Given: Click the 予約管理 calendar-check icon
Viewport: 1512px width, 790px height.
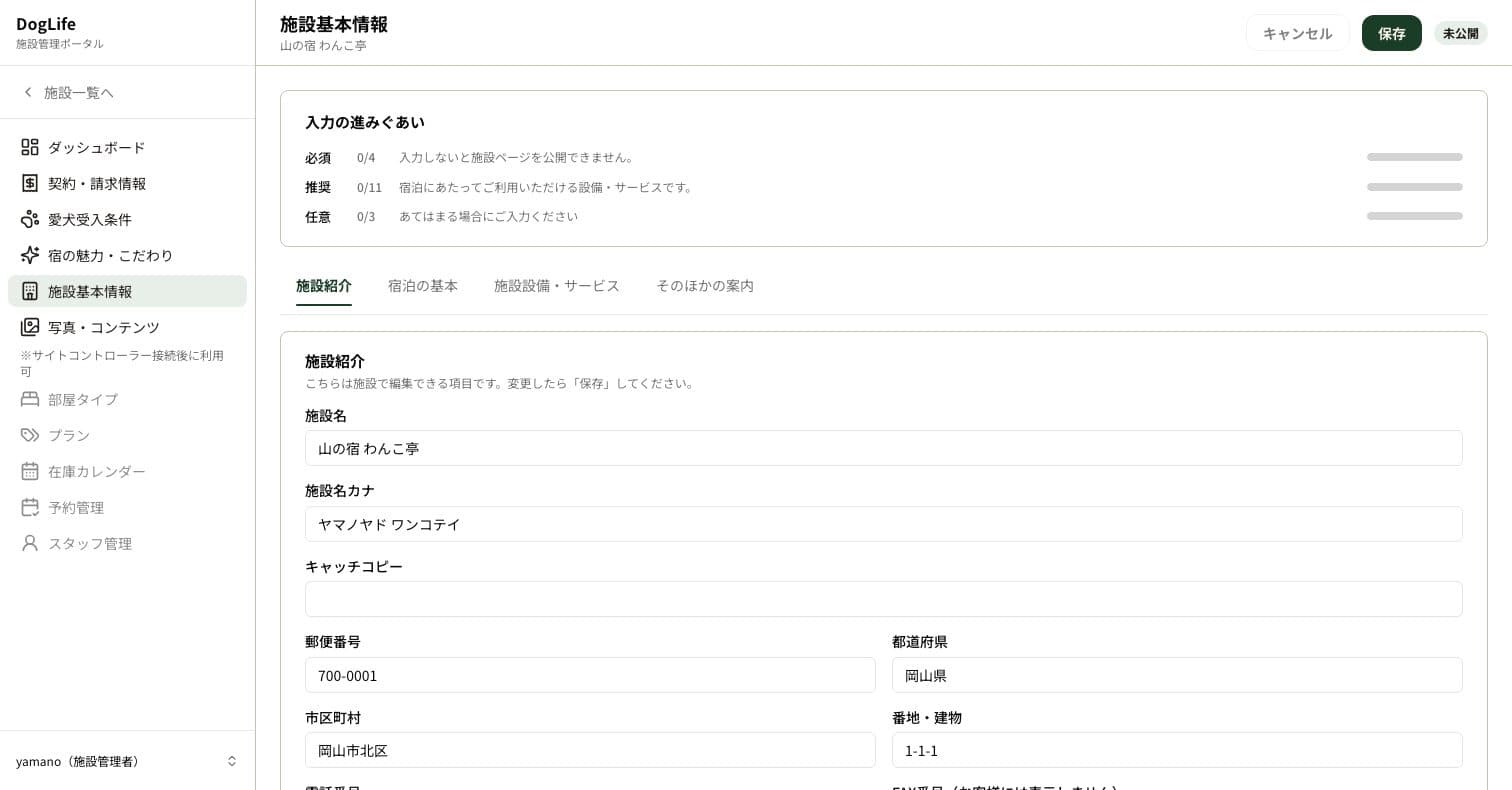Looking at the screenshot, I should [30, 507].
